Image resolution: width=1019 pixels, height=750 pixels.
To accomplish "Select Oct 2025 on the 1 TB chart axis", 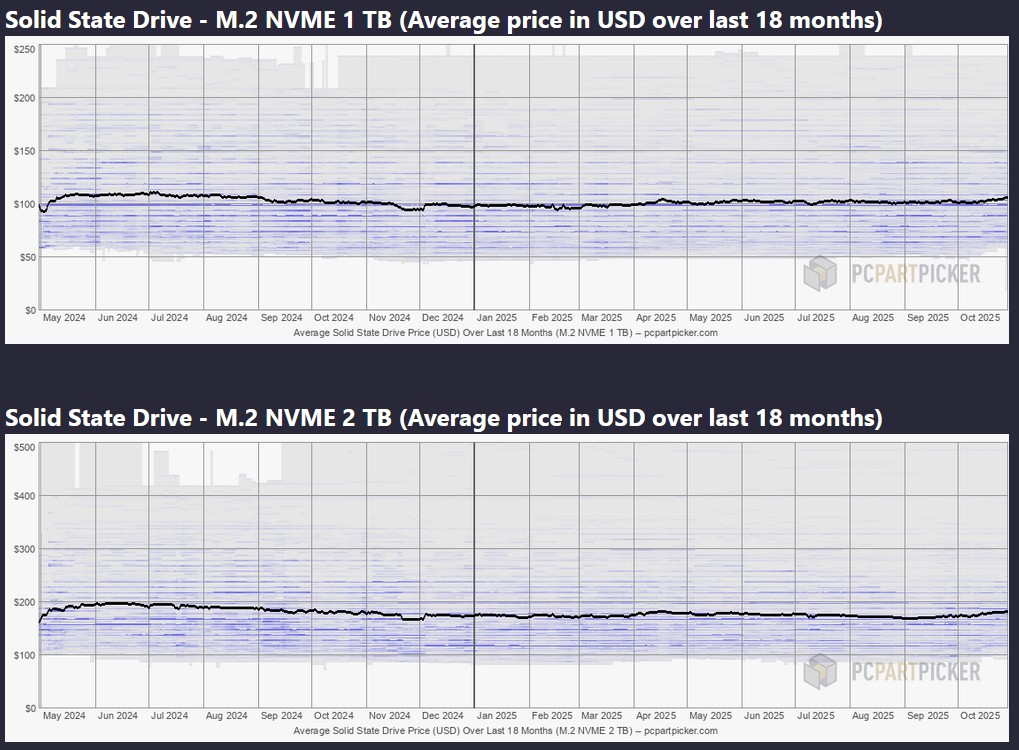I will click(x=981, y=318).
